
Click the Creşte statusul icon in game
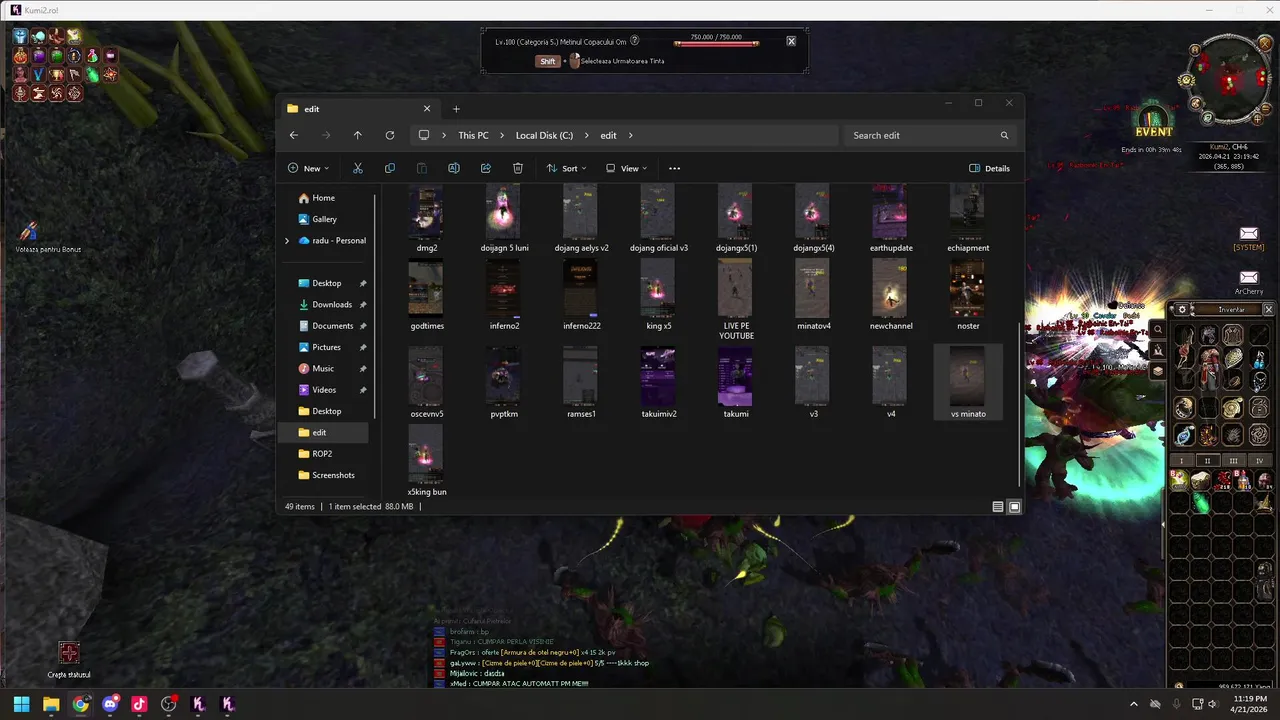click(x=69, y=654)
